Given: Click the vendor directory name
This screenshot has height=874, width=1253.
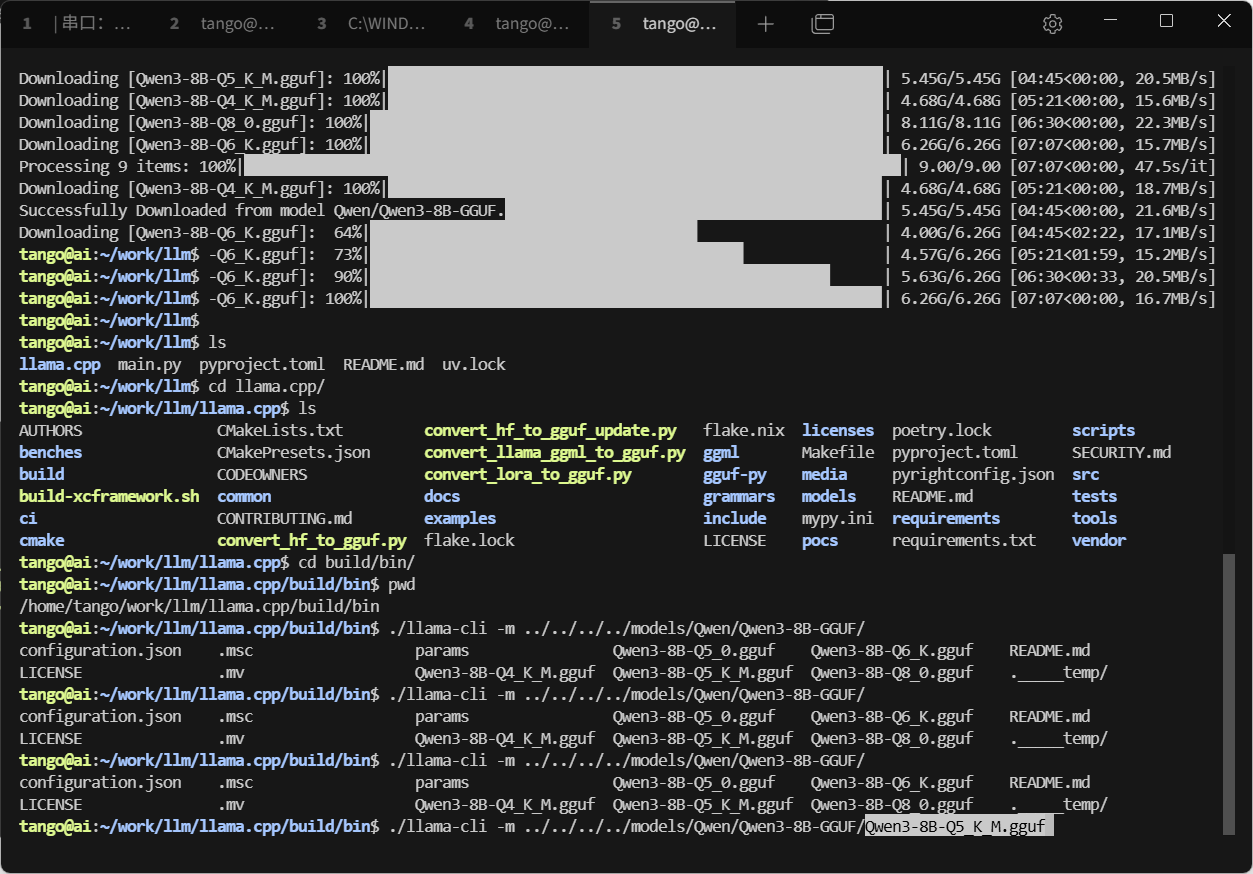Looking at the screenshot, I should [x=1099, y=540].
